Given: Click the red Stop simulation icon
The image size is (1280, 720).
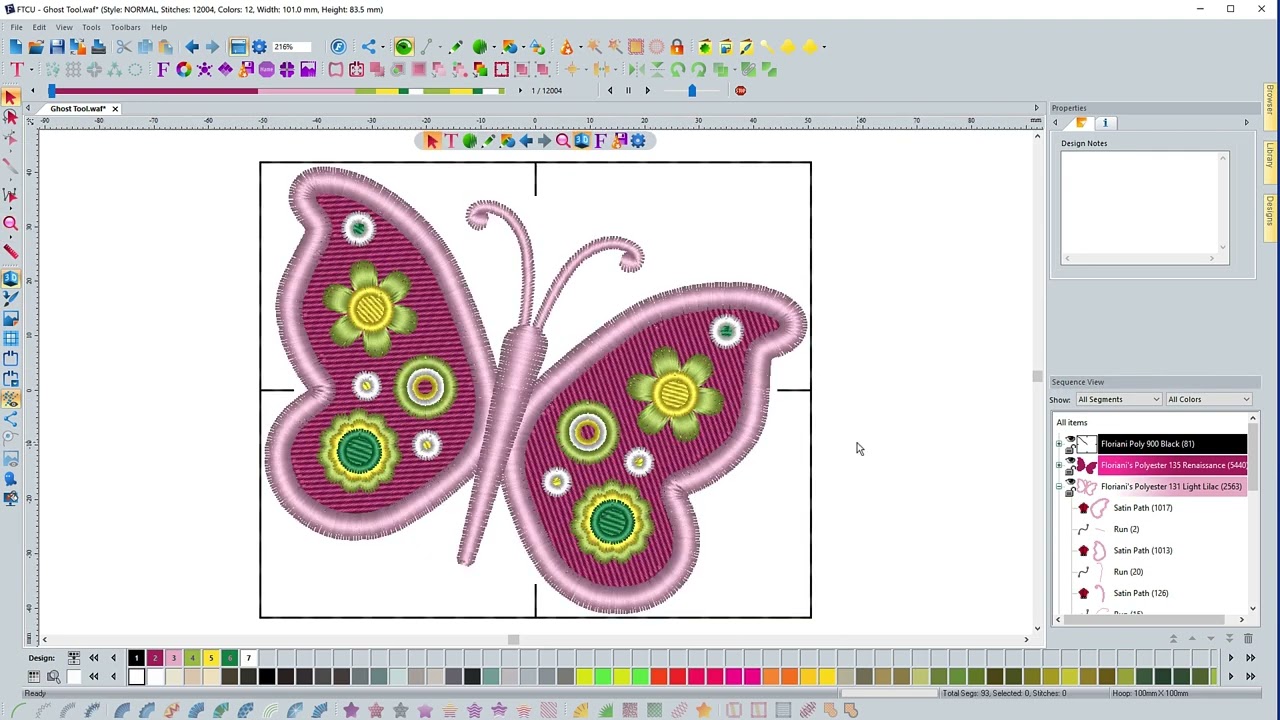Looking at the screenshot, I should [740, 90].
